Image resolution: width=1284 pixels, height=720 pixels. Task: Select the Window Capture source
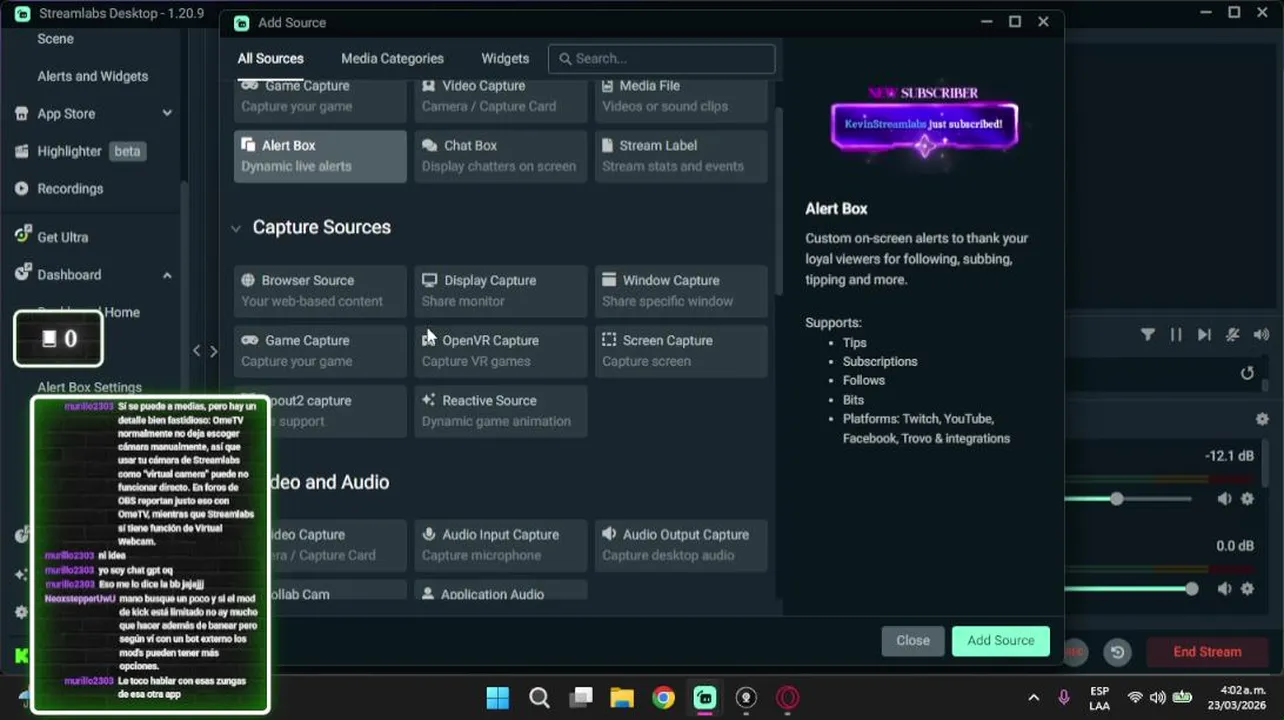(x=681, y=291)
